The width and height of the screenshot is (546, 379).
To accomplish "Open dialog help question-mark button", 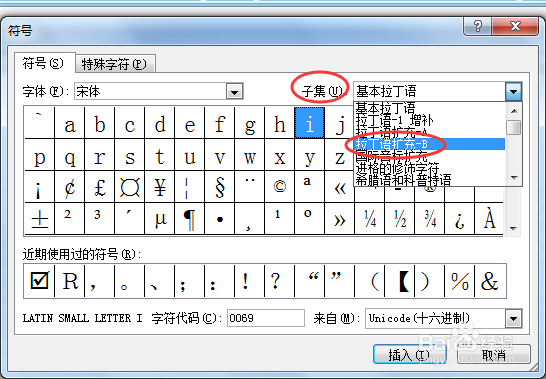I will click(x=478, y=26).
